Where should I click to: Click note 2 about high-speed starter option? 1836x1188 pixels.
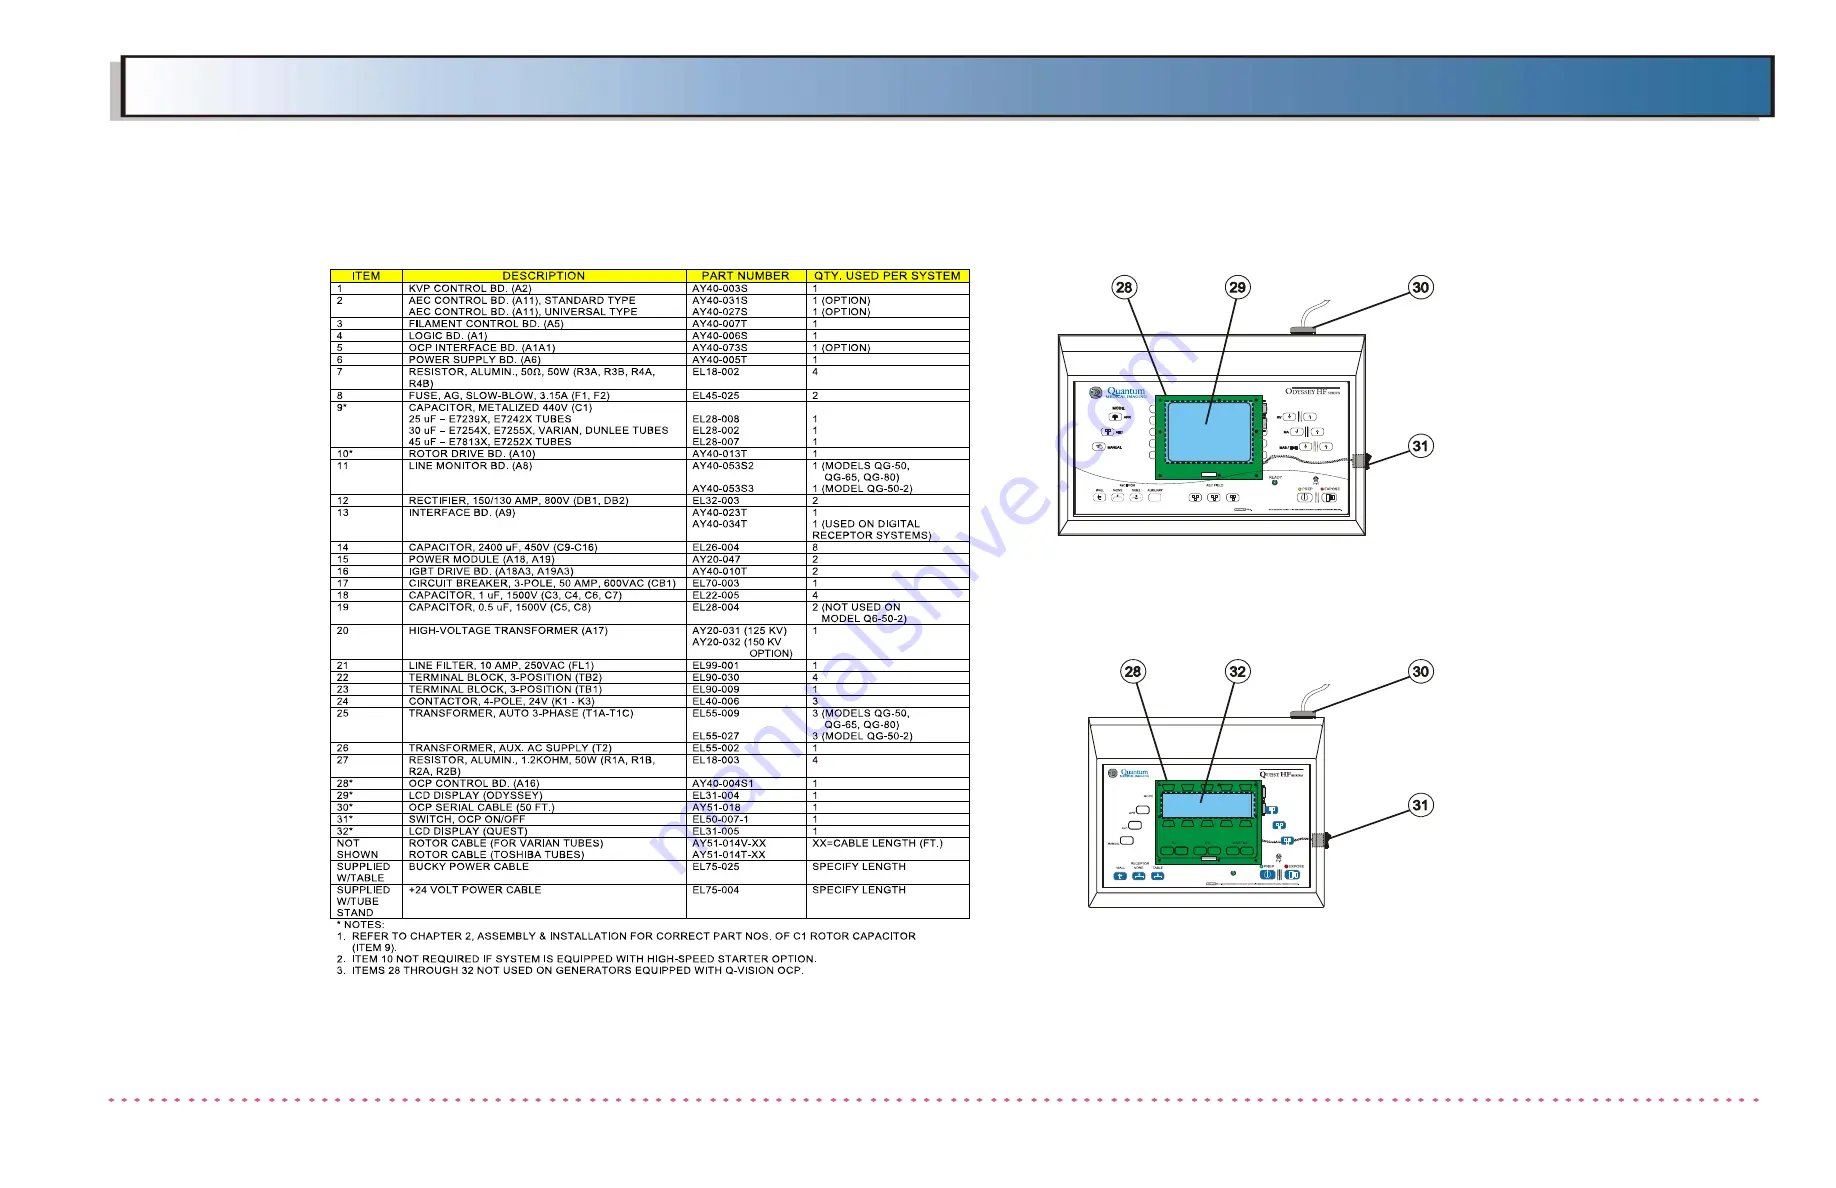(576, 960)
